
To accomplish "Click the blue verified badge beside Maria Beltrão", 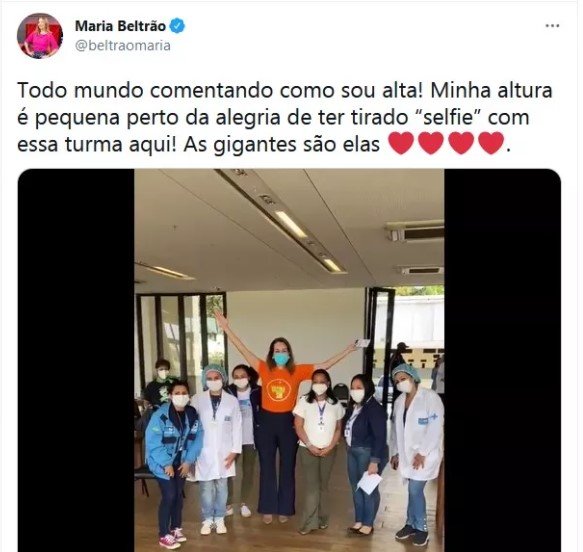I will click(x=178, y=26).
